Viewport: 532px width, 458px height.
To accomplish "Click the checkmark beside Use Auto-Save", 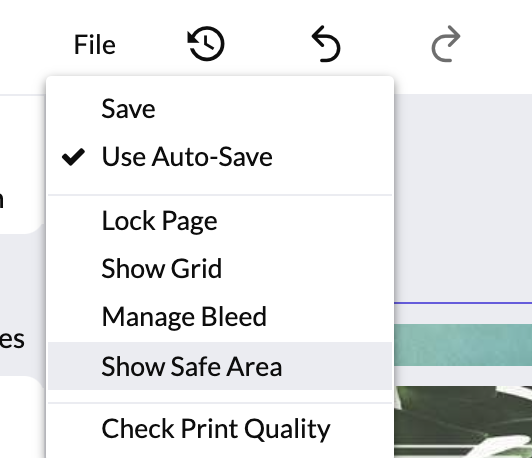I will point(73,157).
